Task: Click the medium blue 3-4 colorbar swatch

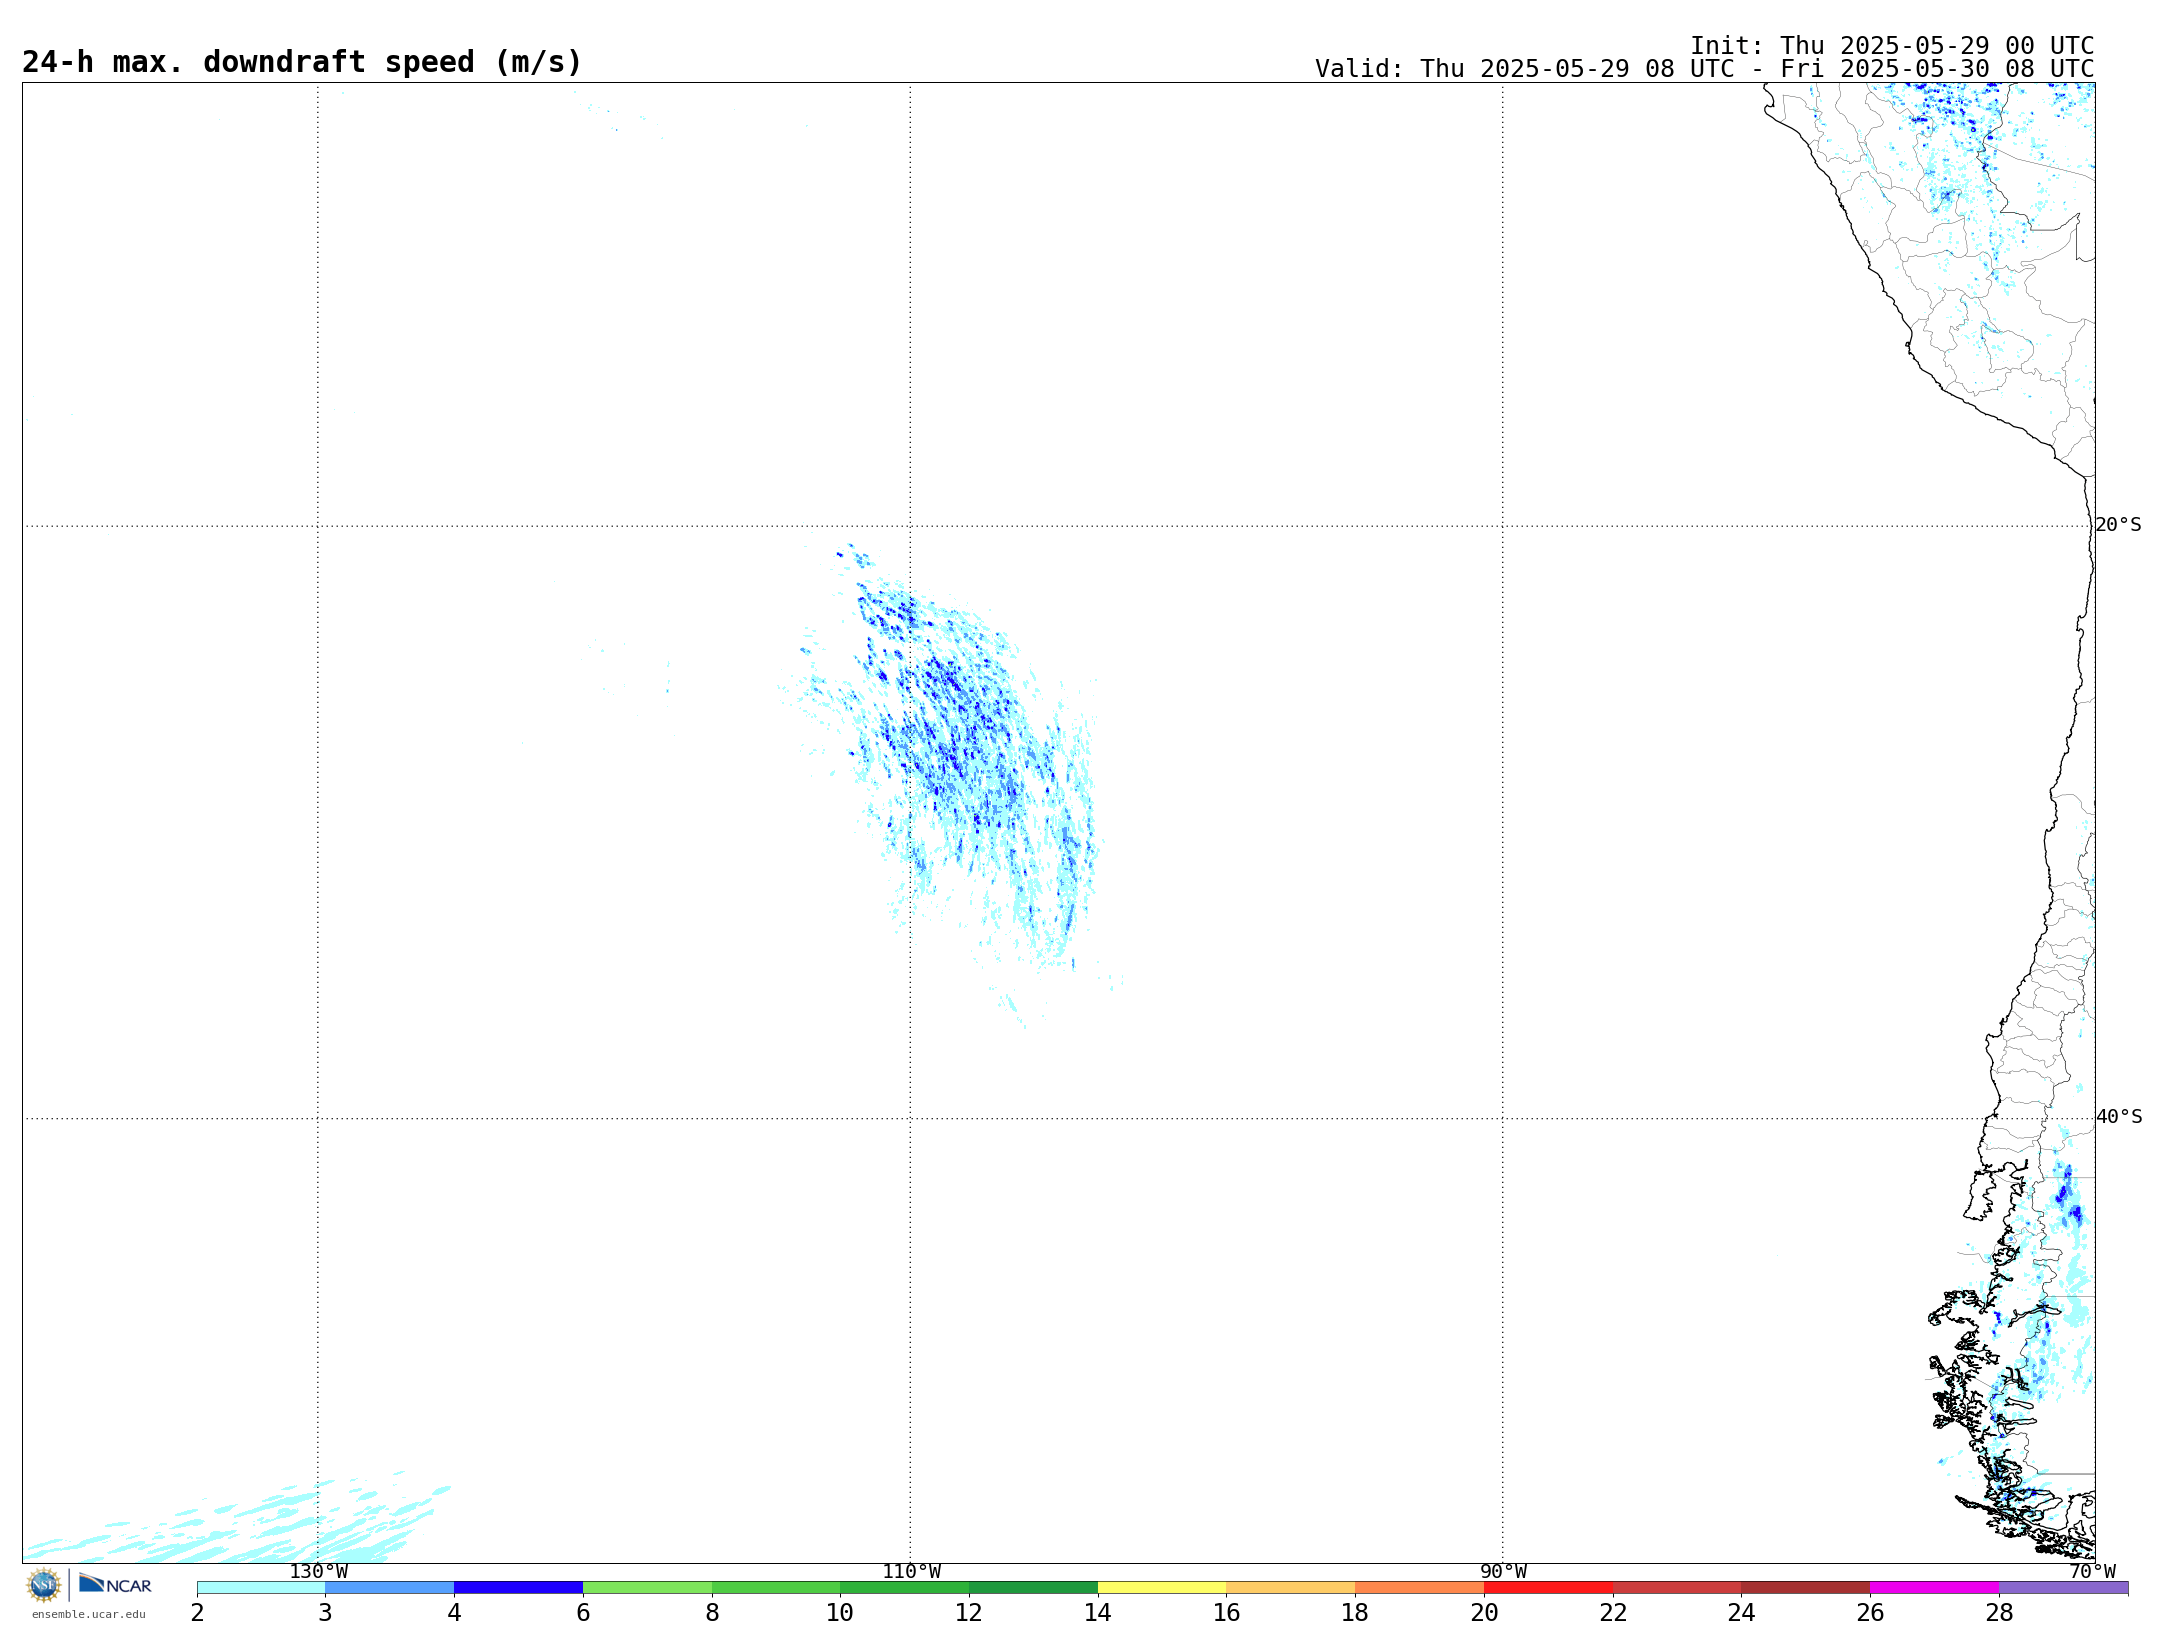Action: click(x=390, y=1588)
